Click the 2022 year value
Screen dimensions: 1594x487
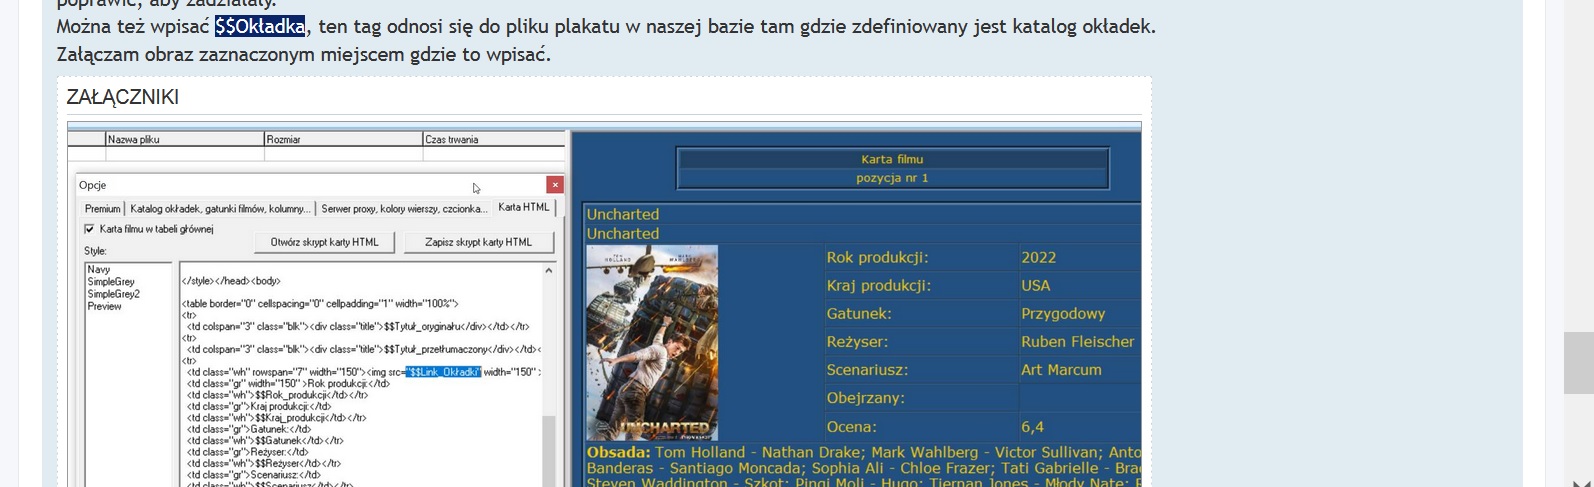pyautogui.click(x=1038, y=257)
